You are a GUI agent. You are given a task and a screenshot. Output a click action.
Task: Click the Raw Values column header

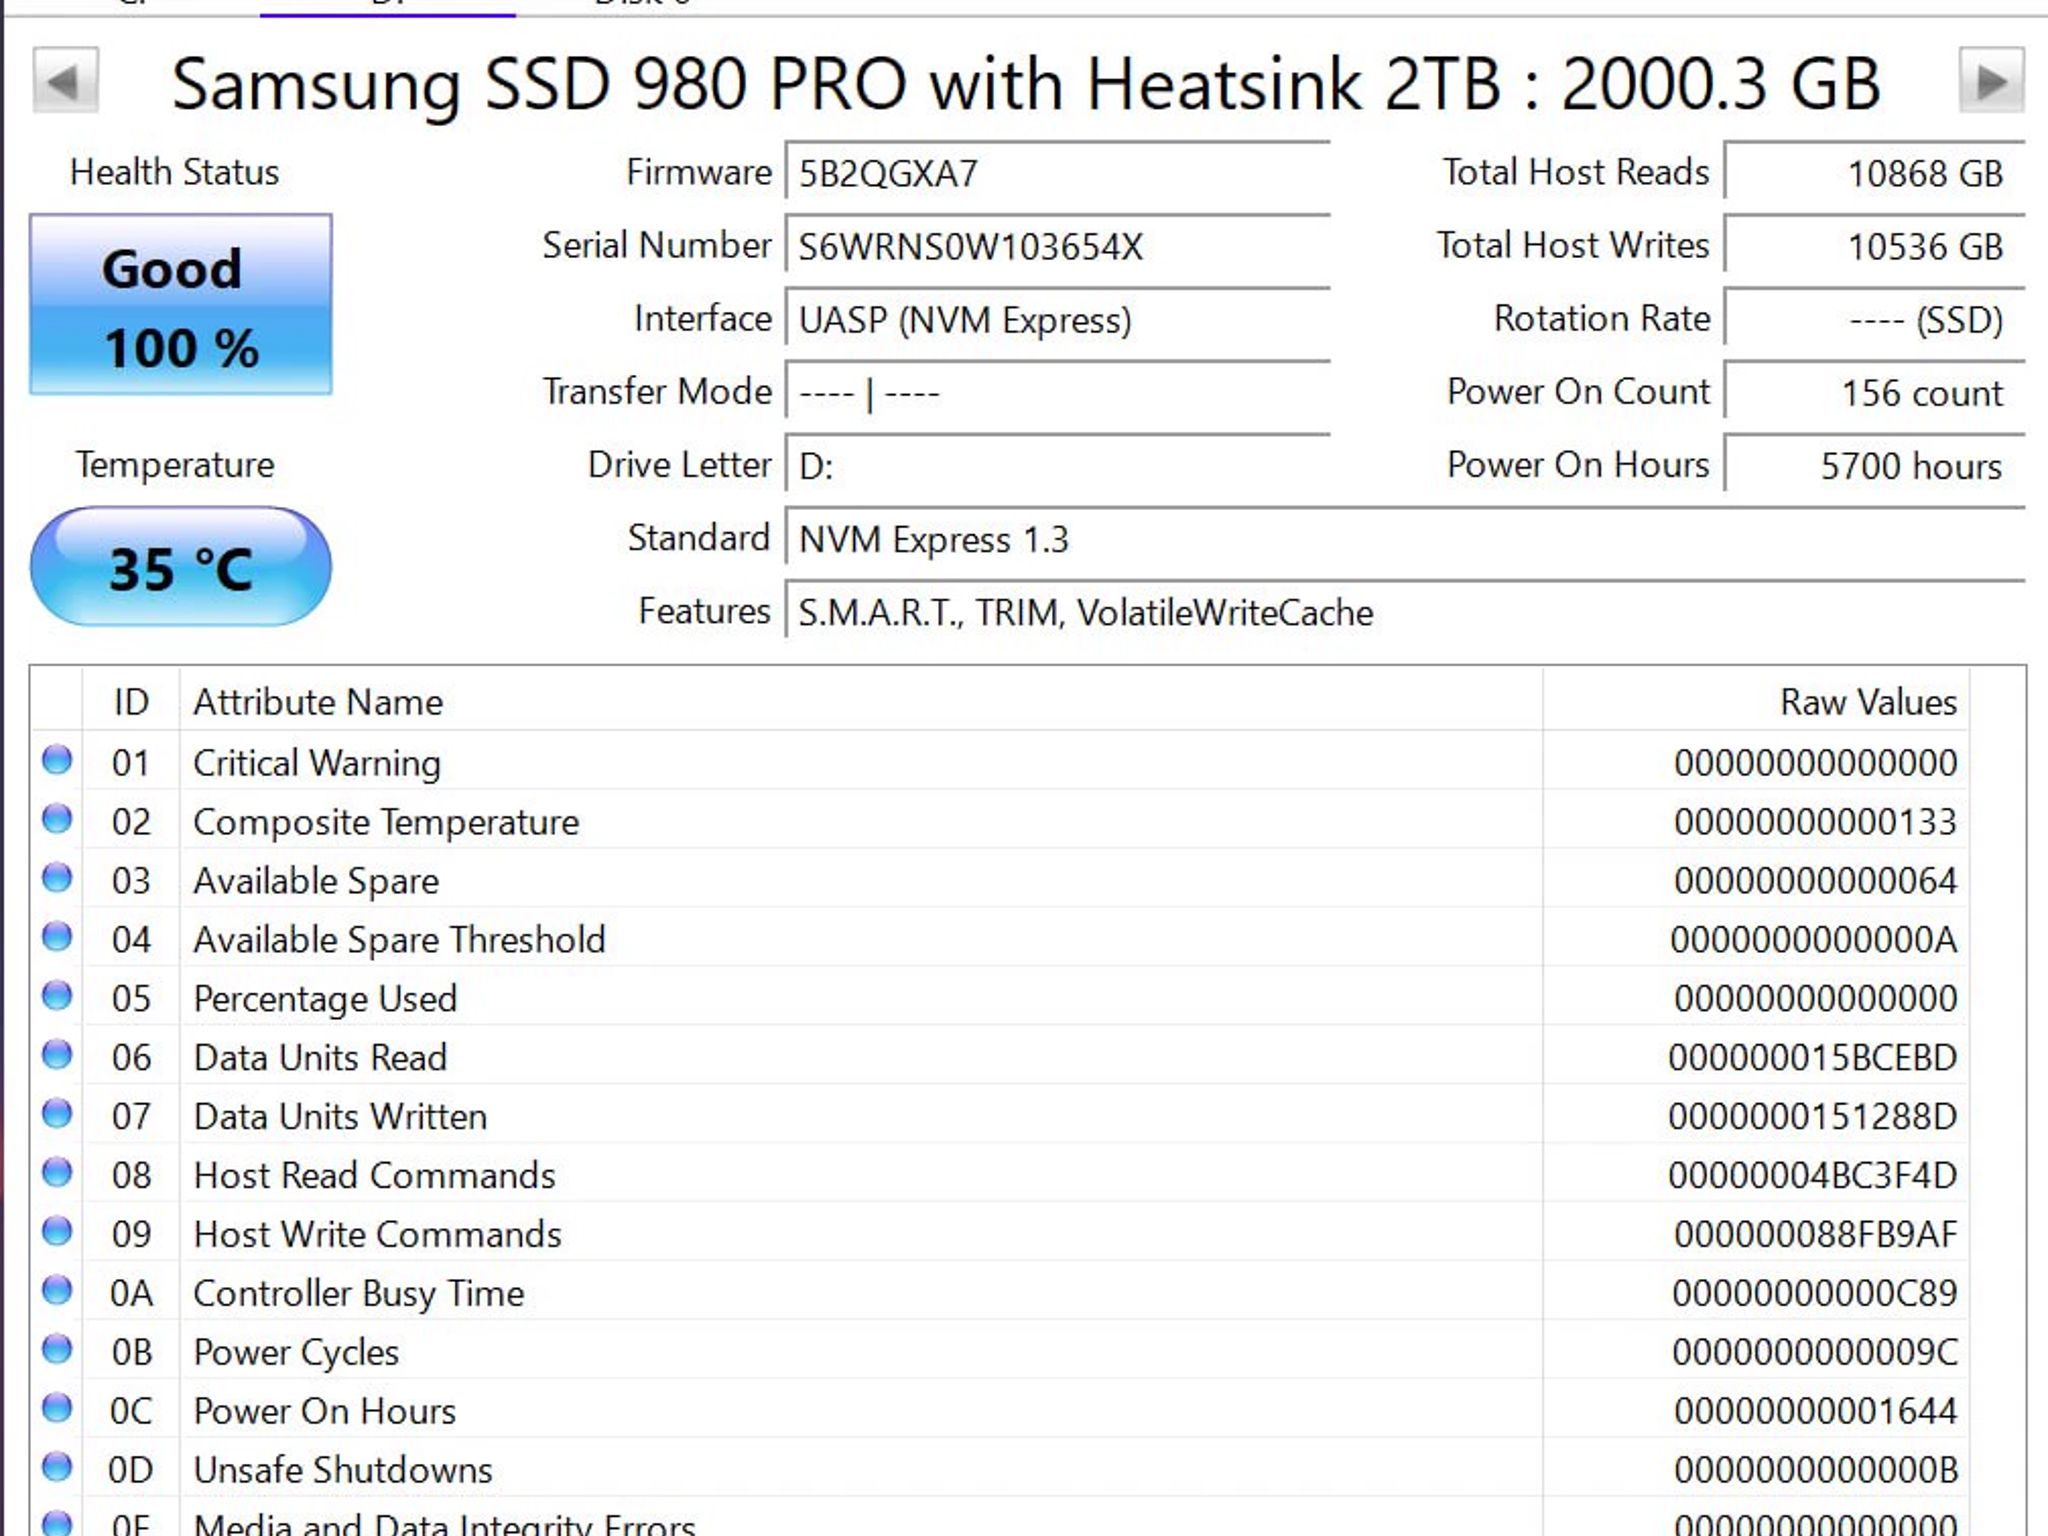tap(1756, 701)
